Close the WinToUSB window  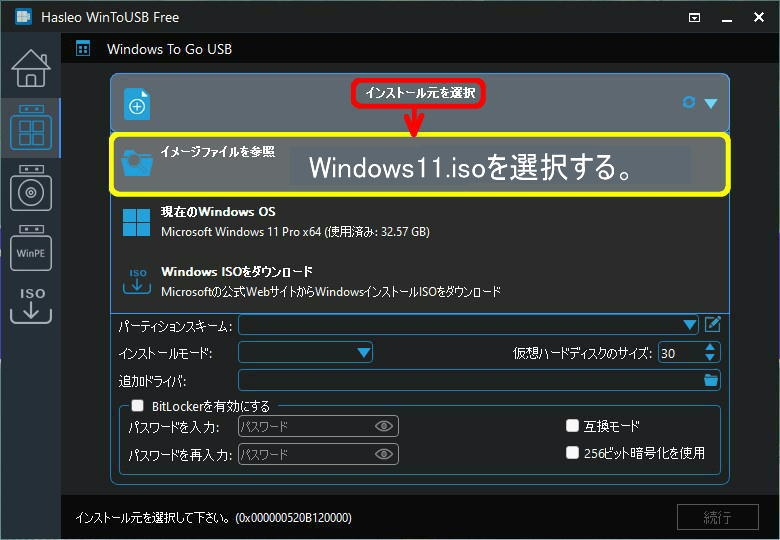coord(759,17)
